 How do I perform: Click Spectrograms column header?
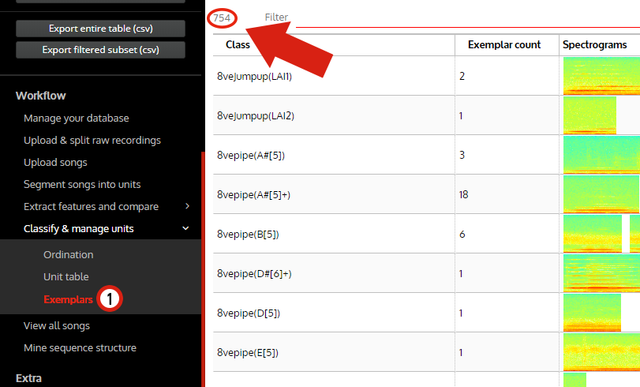coord(595,44)
